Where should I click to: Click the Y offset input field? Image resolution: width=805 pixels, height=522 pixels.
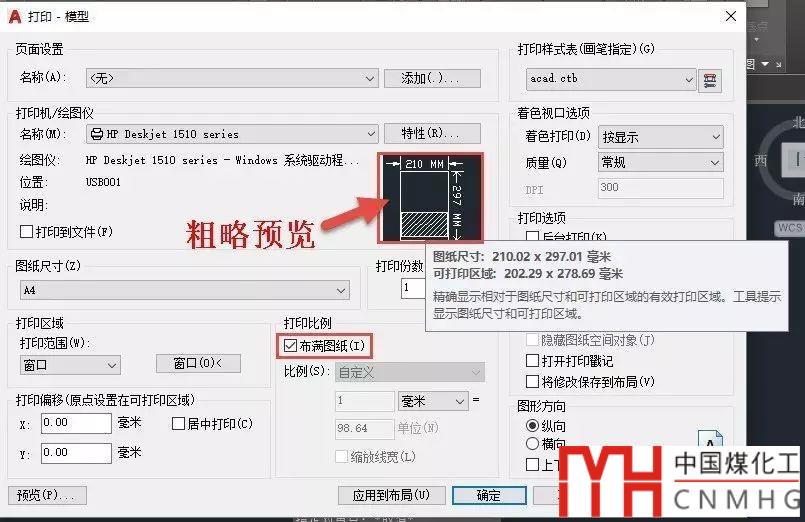(x=76, y=453)
